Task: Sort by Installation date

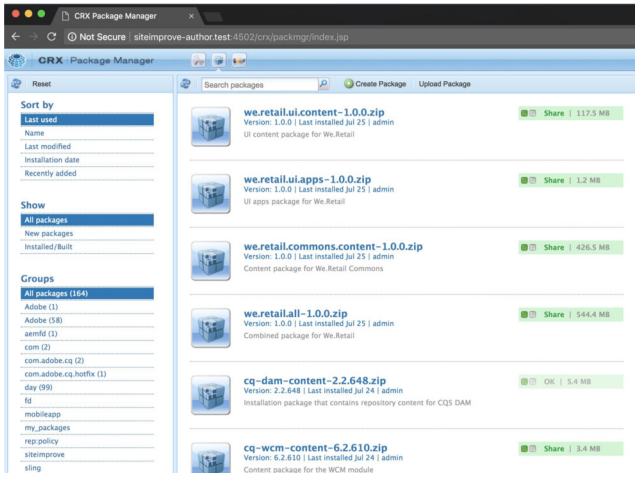Action: pos(87,160)
